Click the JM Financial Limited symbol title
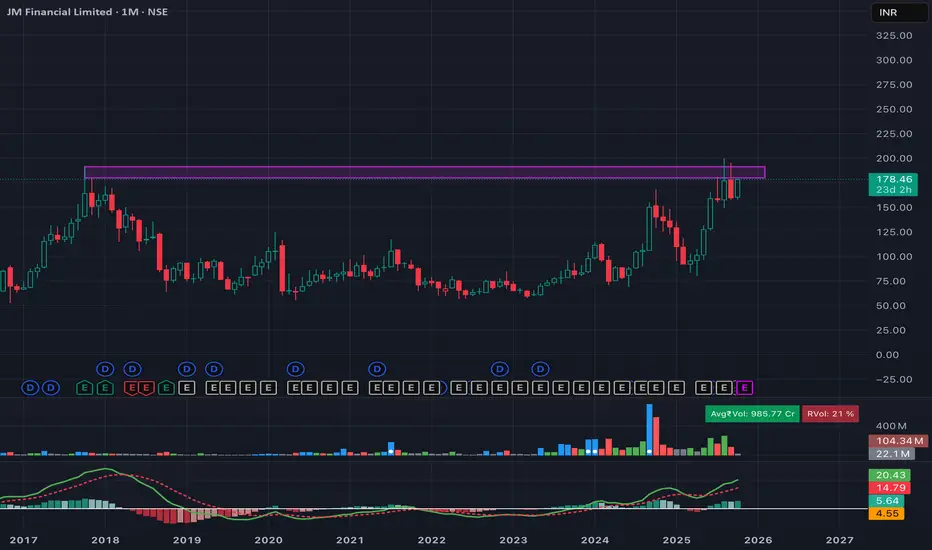This screenshot has width=932, height=550. pyautogui.click(x=59, y=12)
